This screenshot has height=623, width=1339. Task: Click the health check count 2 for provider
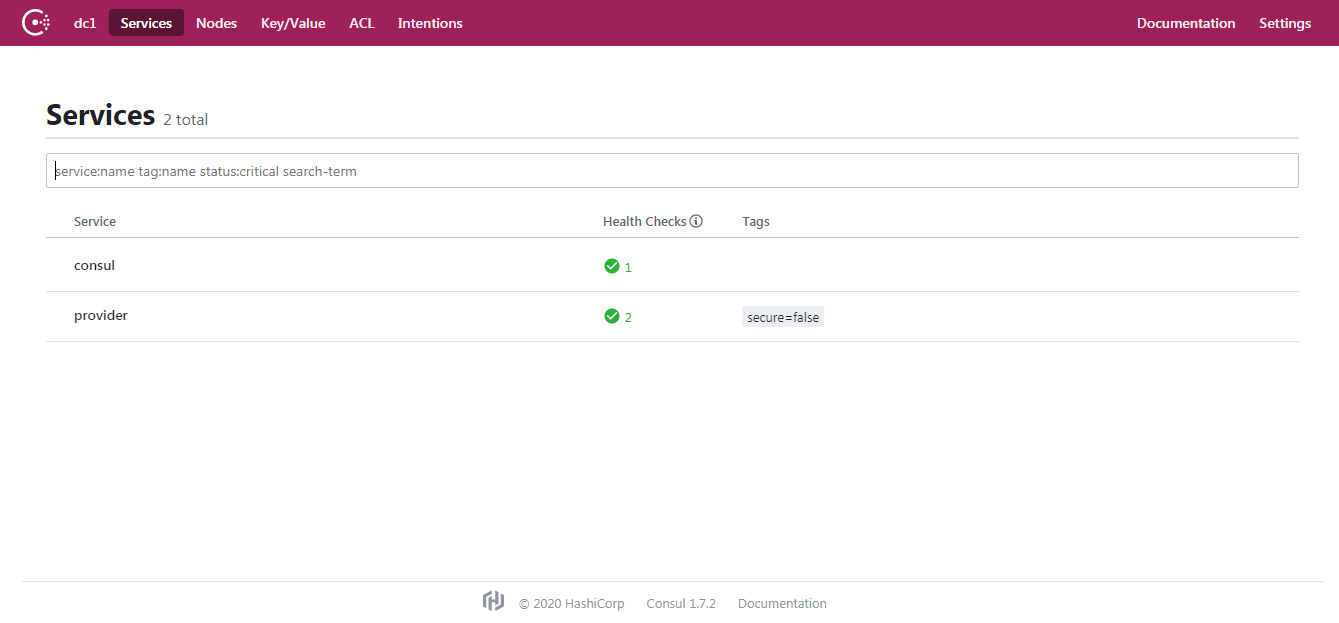click(628, 317)
